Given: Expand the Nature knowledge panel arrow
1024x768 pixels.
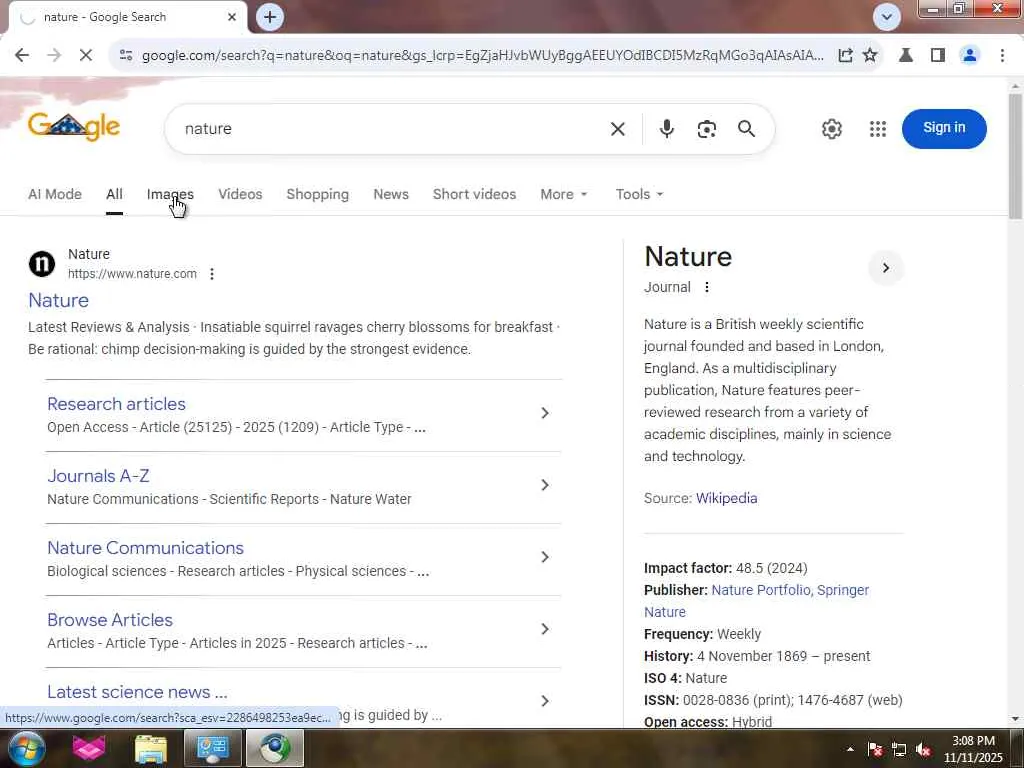Looking at the screenshot, I should click(x=886, y=268).
